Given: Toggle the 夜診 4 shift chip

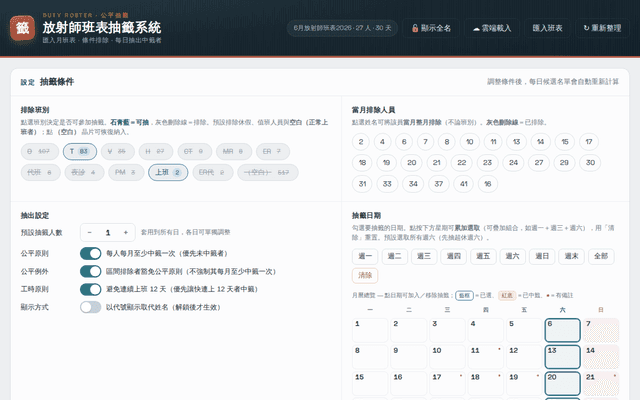Looking at the screenshot, I should 84,172.
